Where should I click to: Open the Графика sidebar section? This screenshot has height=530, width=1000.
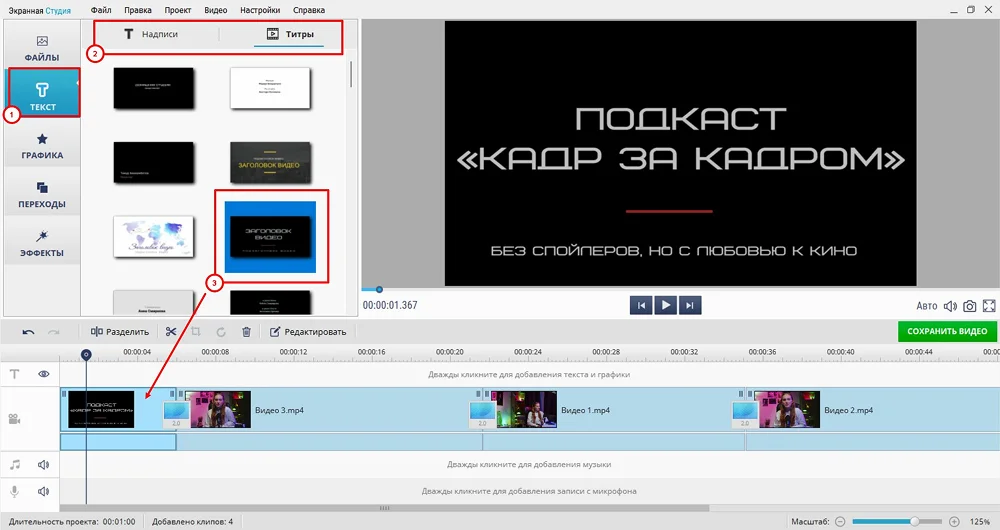pos(42,146)
